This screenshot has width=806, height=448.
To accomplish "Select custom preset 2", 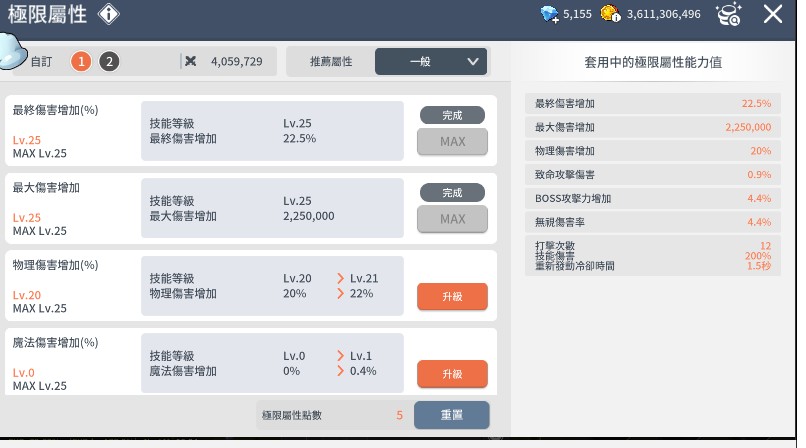I will coord(109,61).
